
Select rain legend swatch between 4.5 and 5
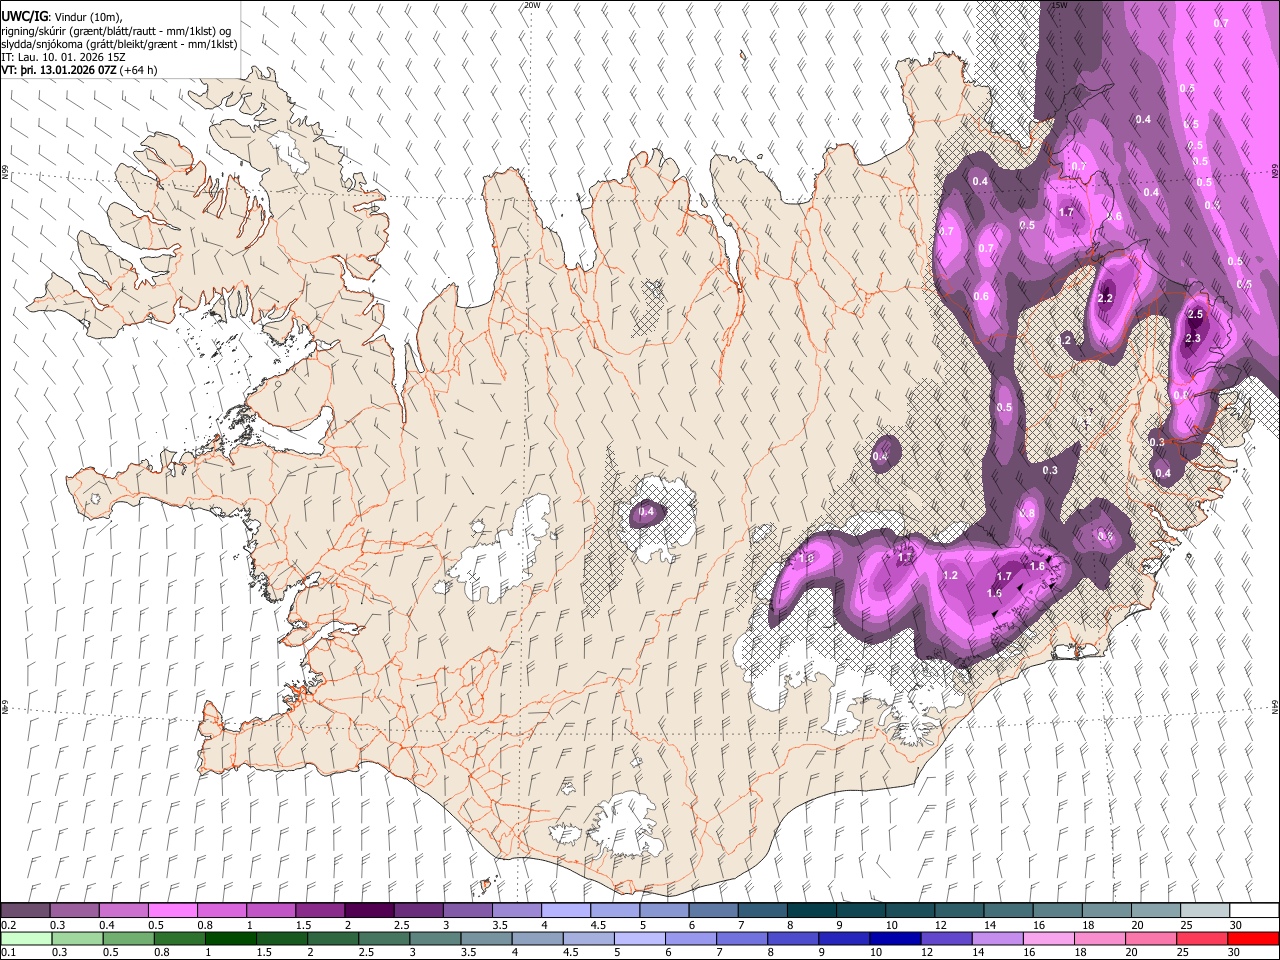pyautogui.click(x=588, y=938)
